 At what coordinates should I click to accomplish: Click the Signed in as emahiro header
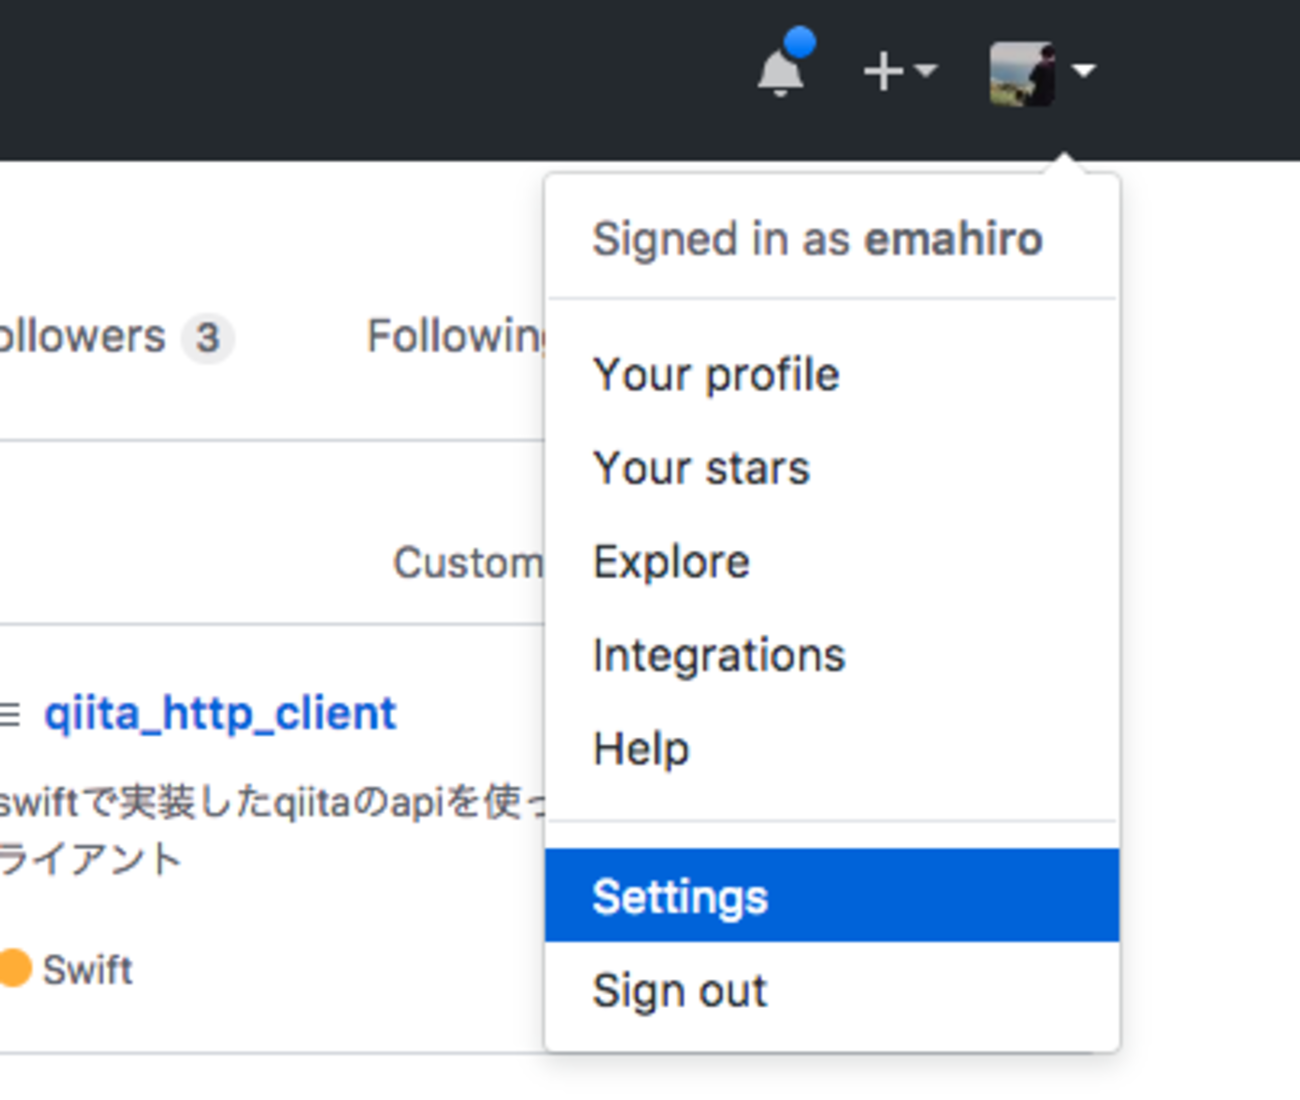(x=817, y=240)
